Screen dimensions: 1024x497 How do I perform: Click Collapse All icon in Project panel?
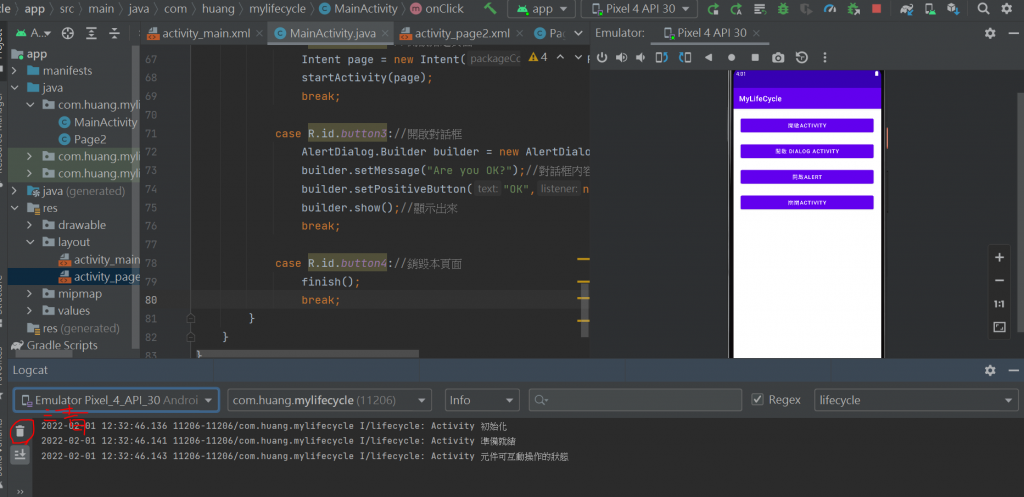tap(115, 33)
